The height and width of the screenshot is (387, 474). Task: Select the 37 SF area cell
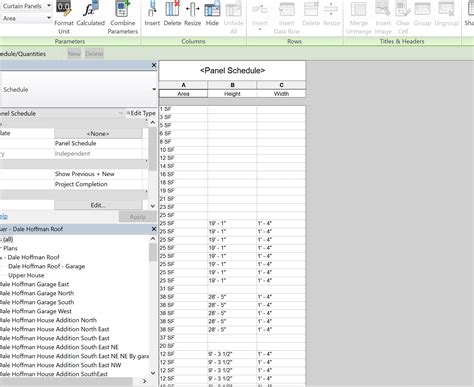[x=183, y=338]
